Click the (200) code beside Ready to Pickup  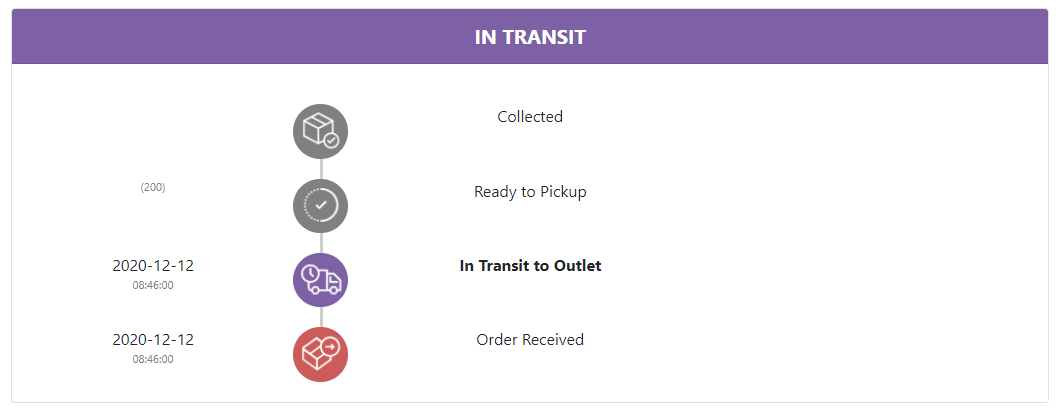coord(153,187)
